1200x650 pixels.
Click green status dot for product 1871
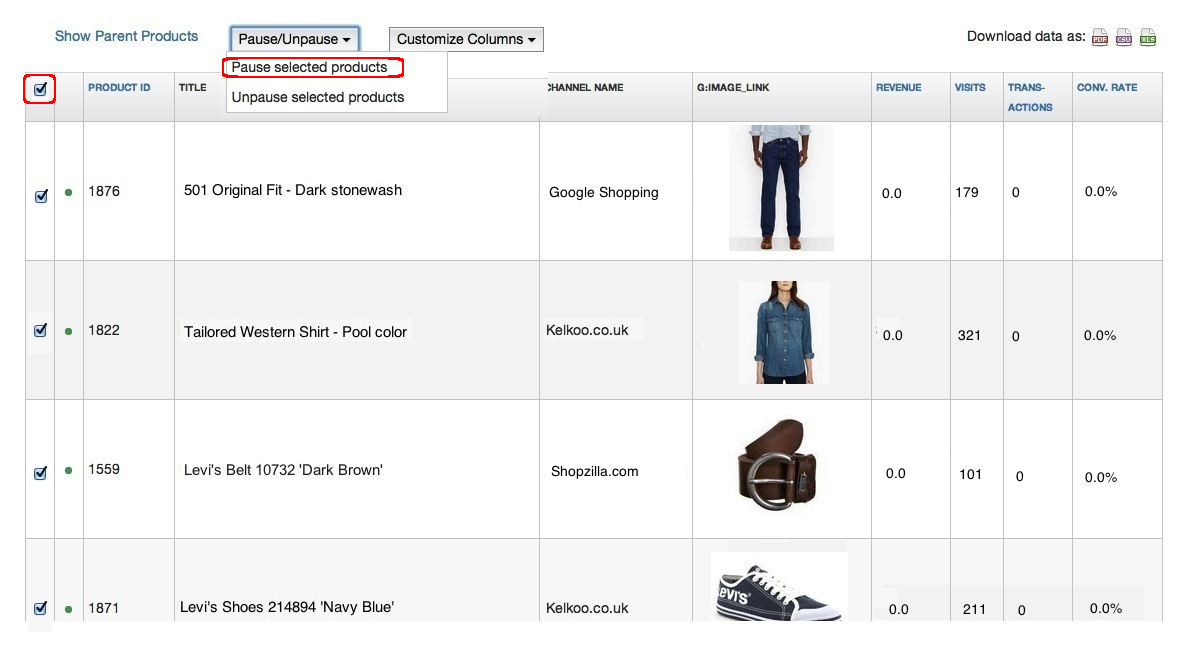[68, 608]
